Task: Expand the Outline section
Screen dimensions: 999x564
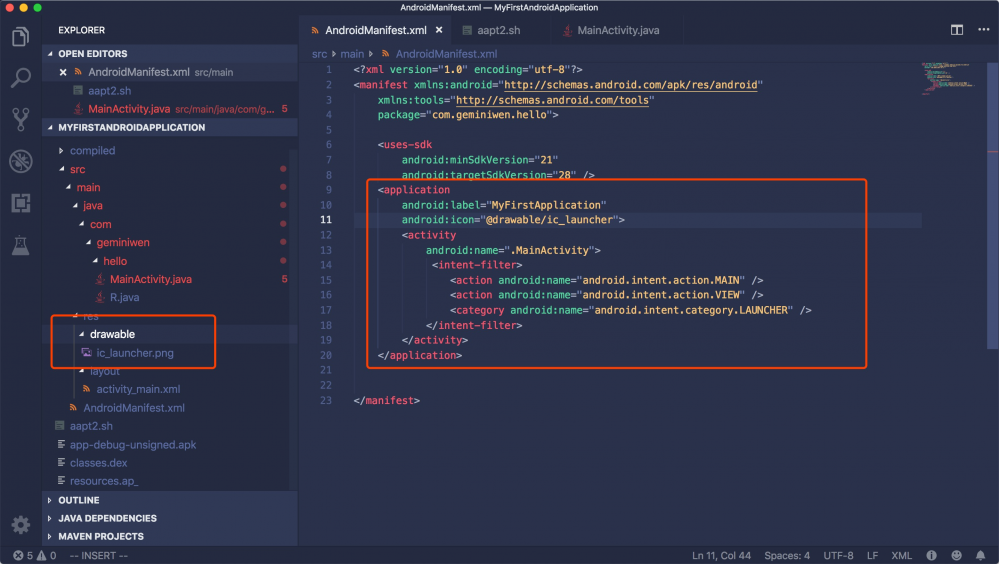Action: [78, 500]
